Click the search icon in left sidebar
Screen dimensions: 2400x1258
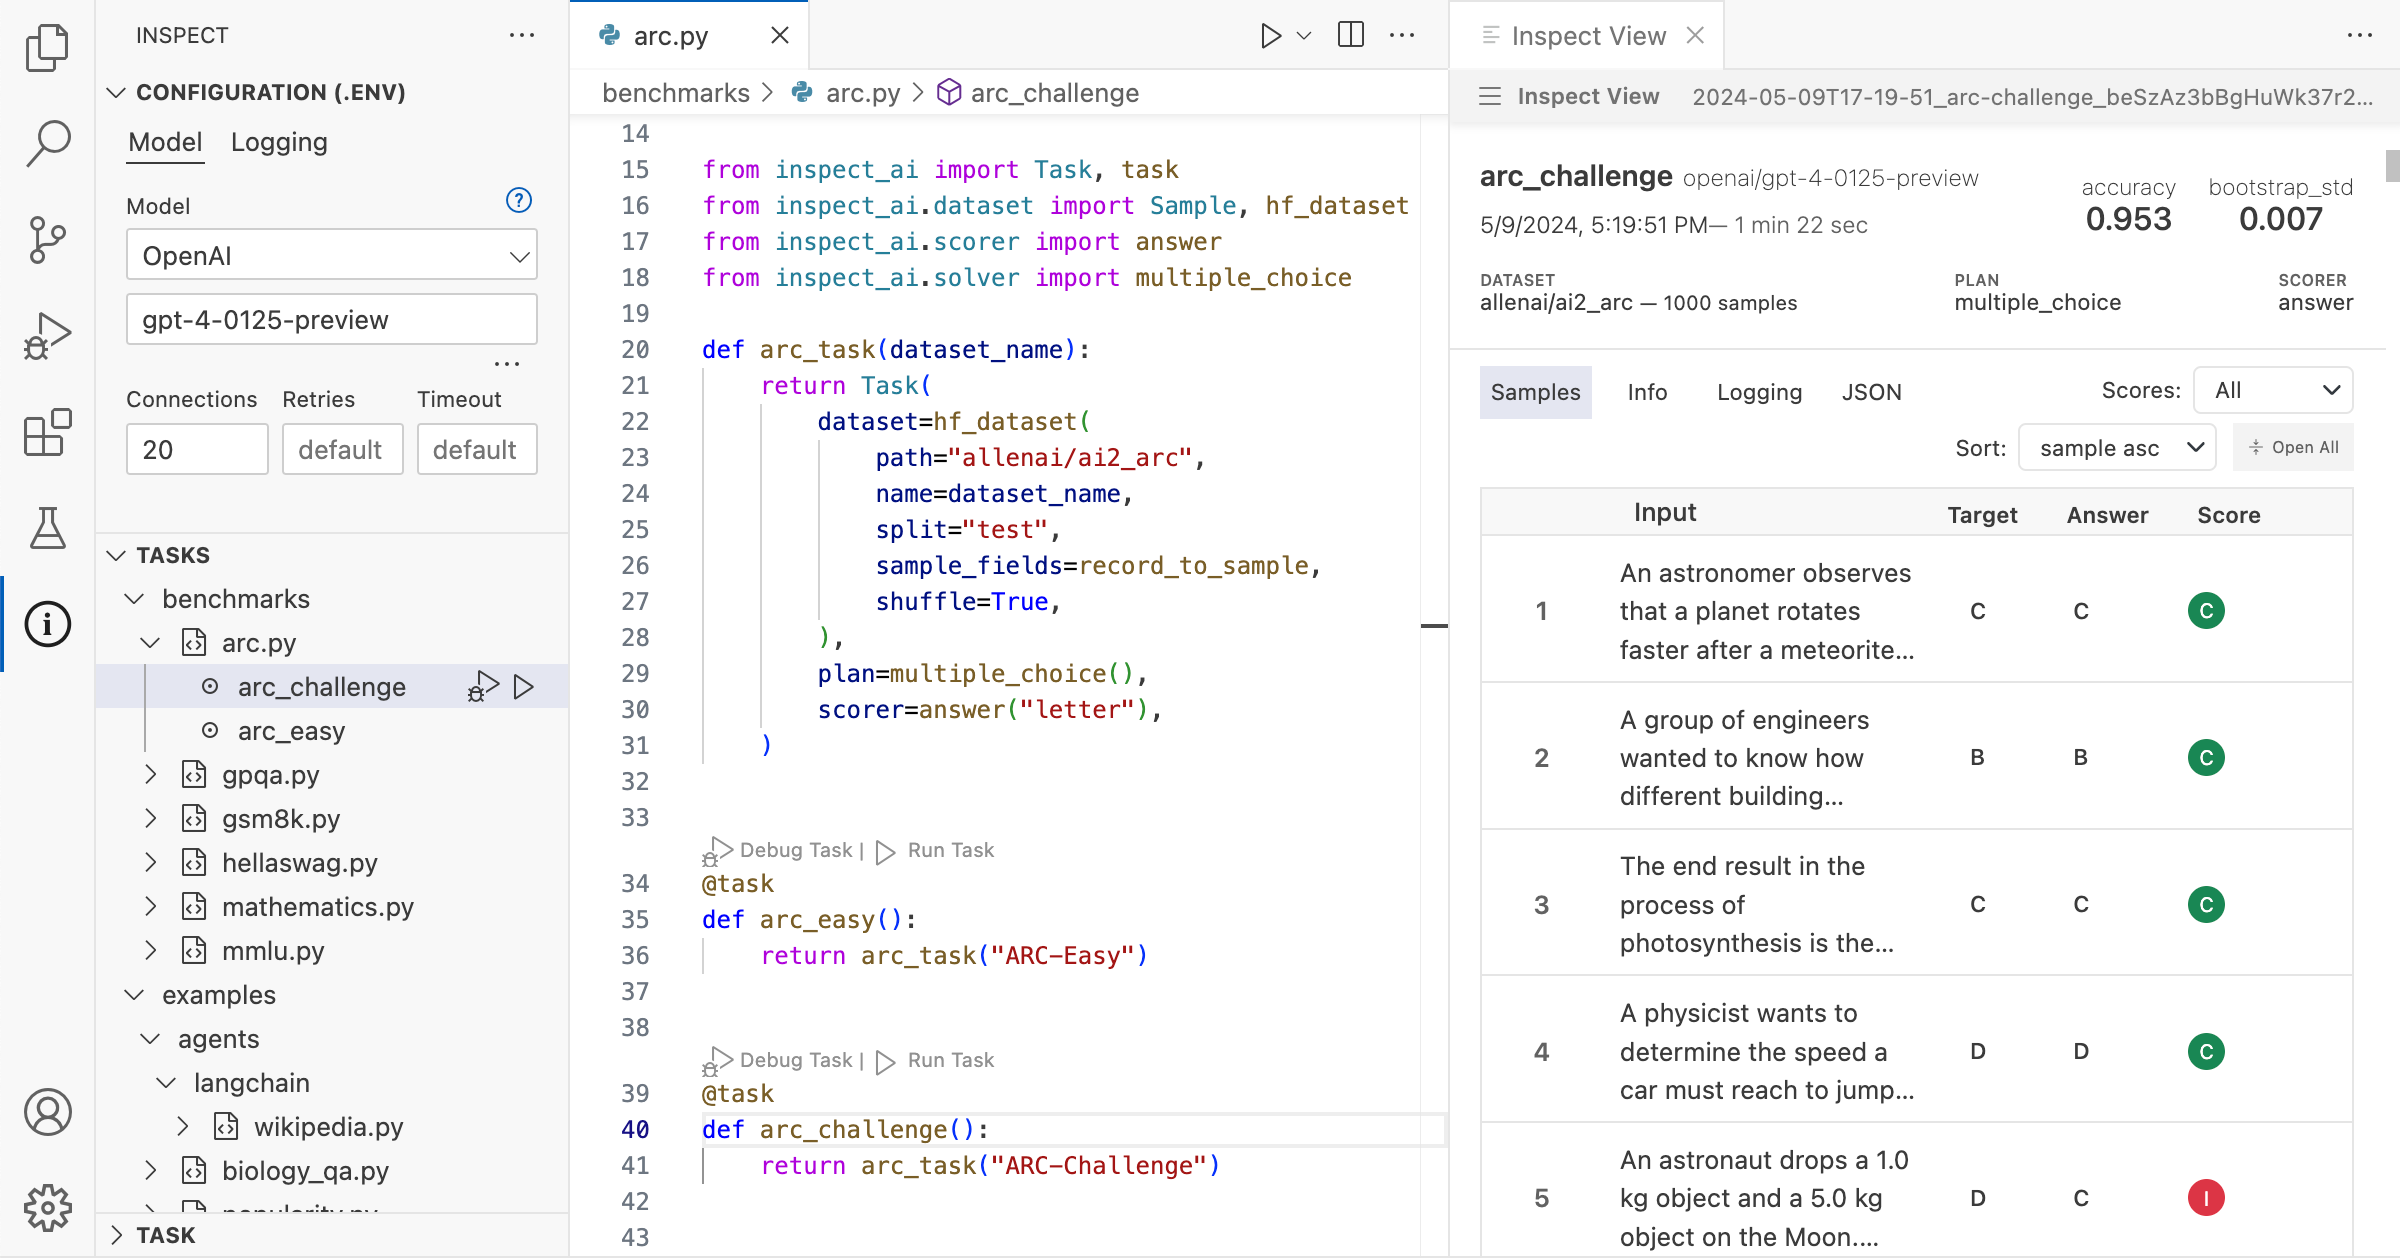pos(48,143)
